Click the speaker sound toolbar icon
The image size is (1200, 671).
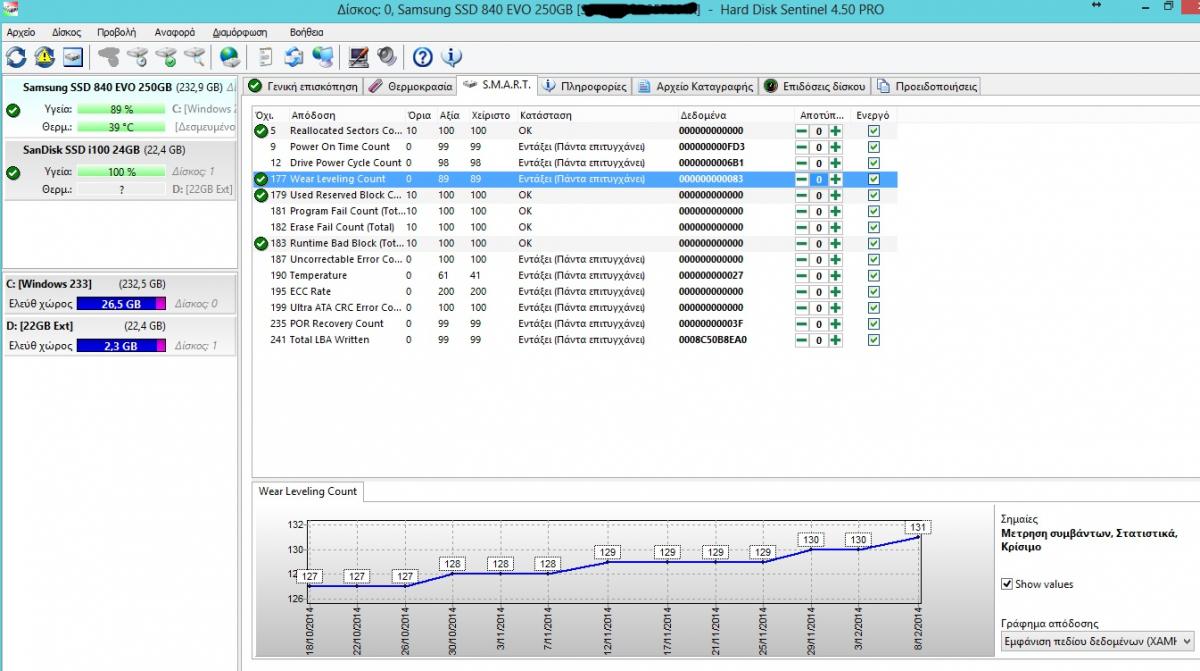(x=387, y=57)
